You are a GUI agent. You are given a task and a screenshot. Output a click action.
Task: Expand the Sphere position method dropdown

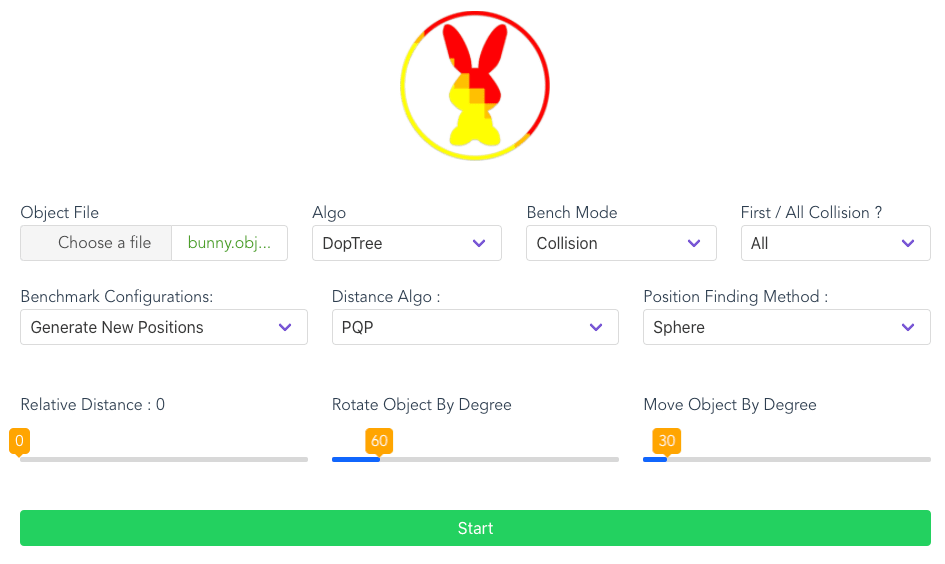[786, 327]
